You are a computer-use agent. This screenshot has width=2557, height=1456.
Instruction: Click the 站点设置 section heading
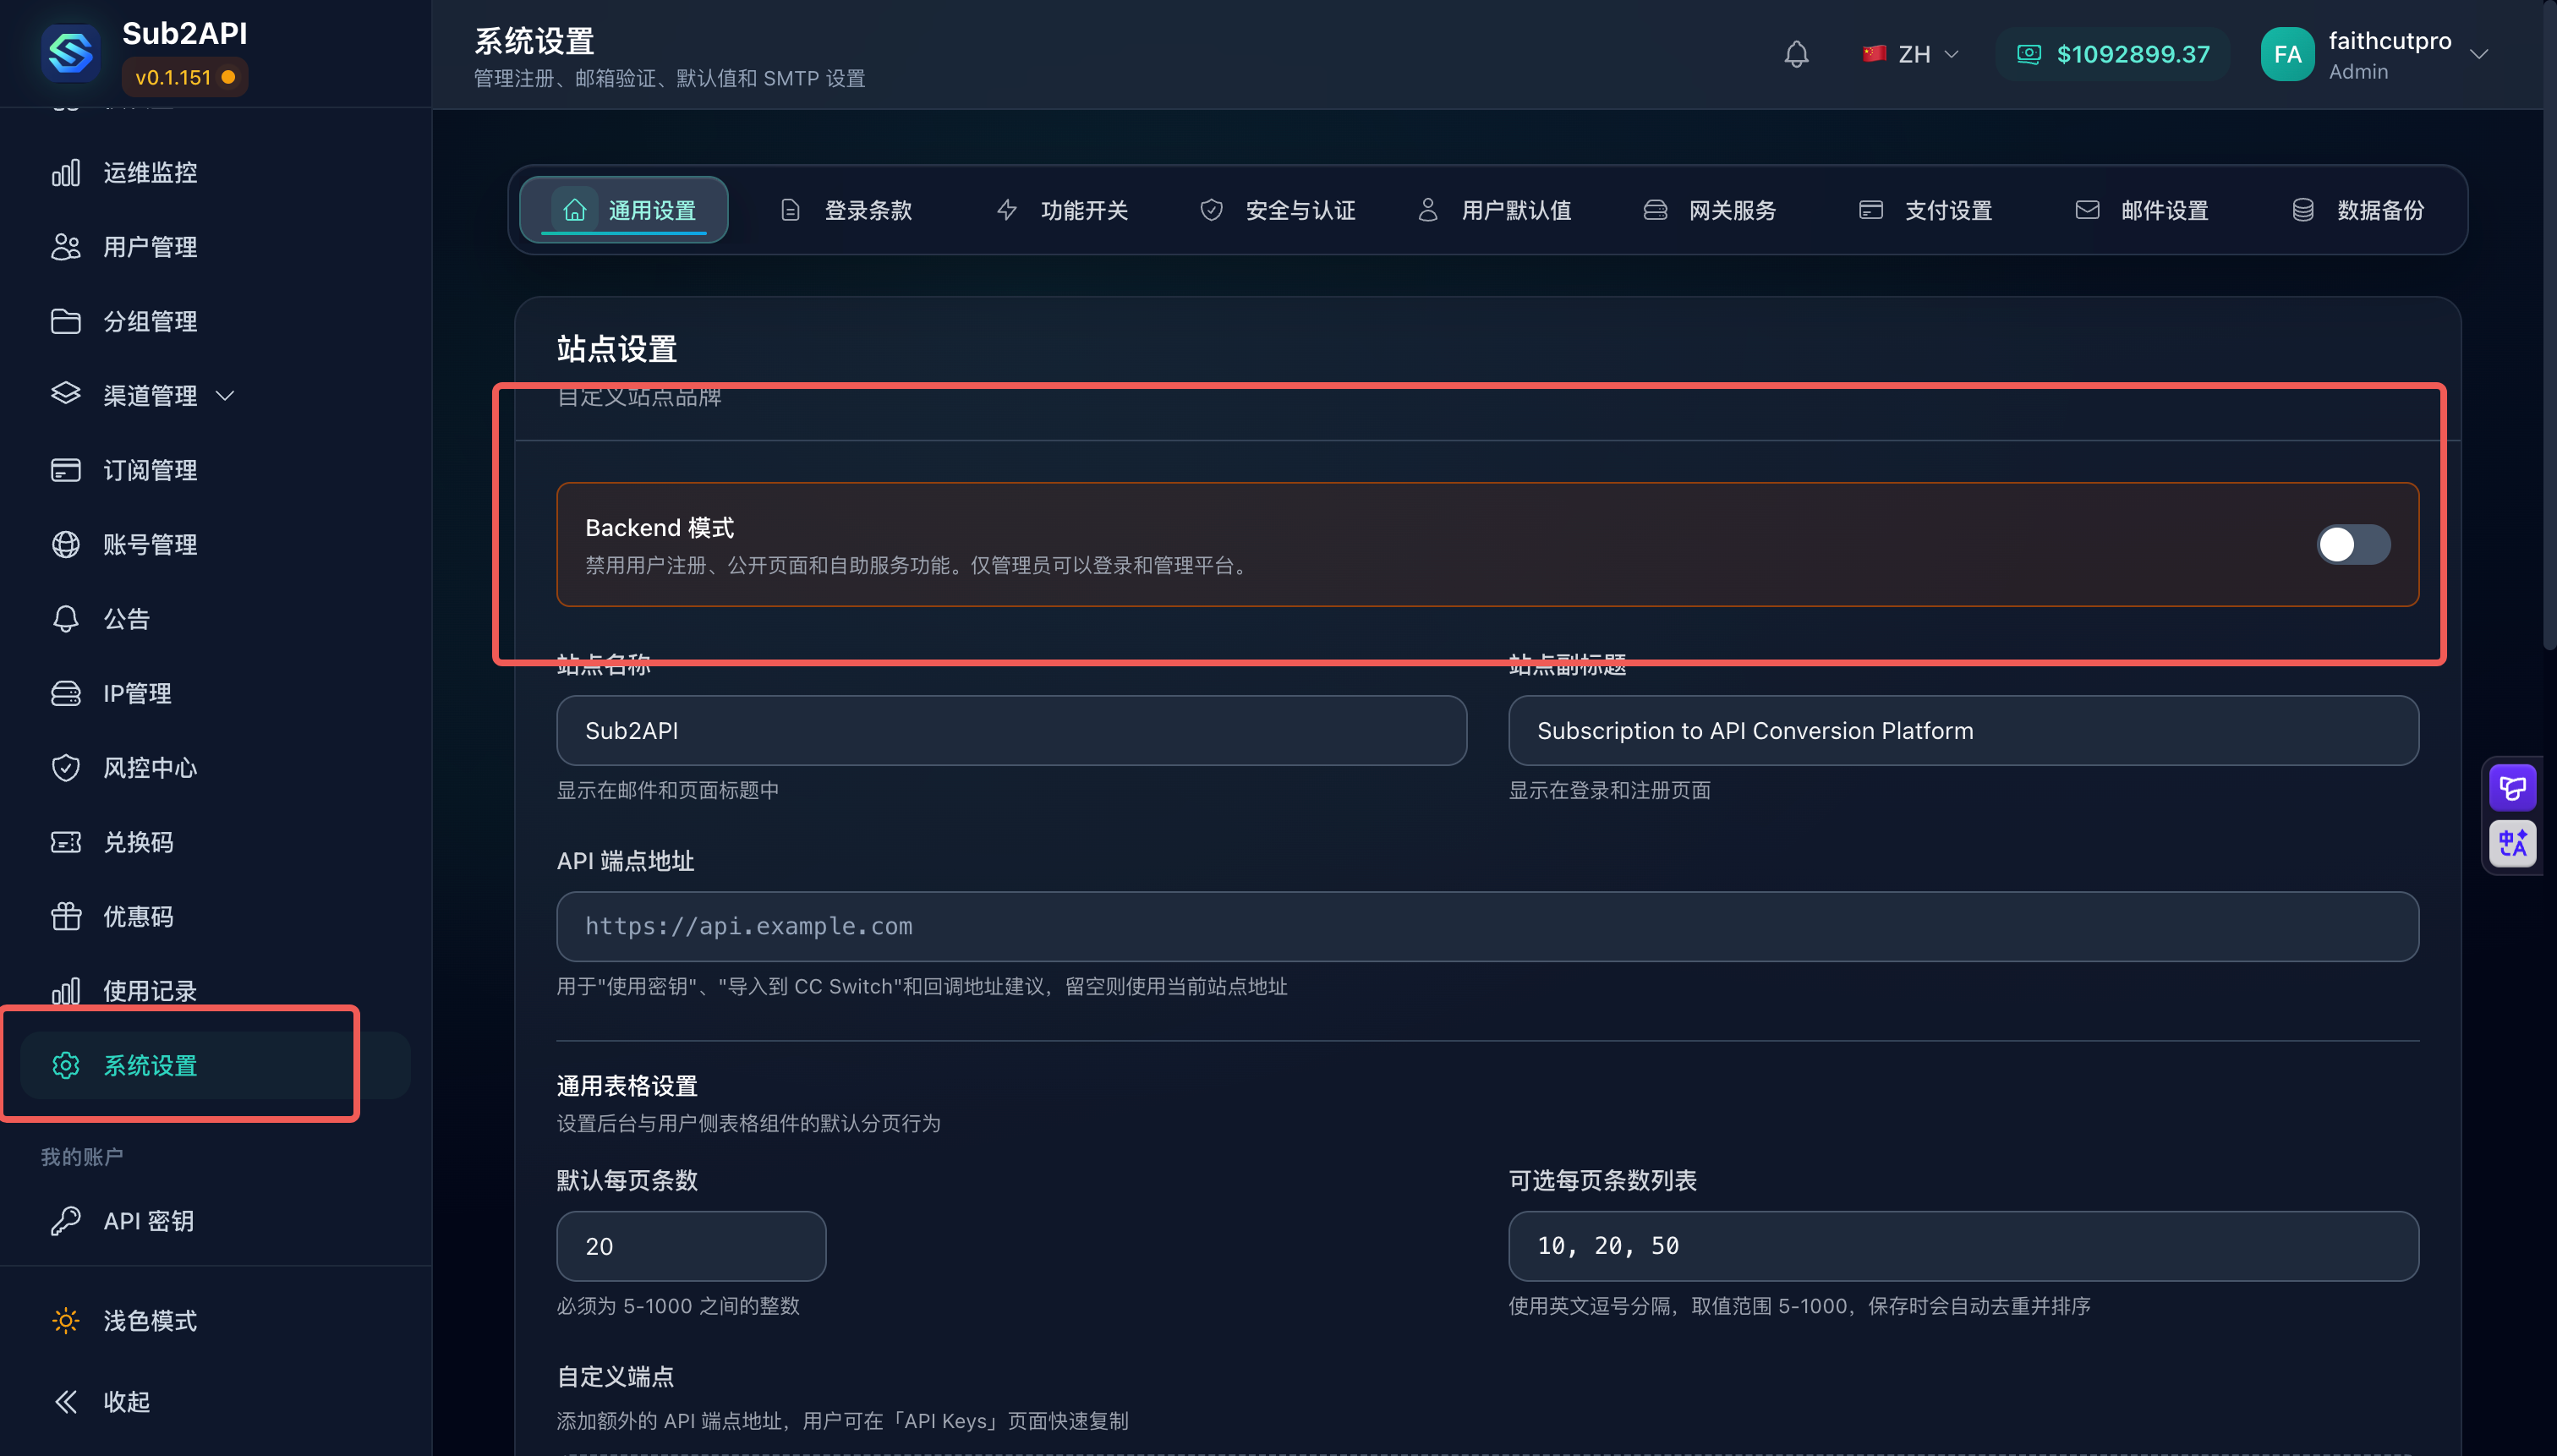[x=617, y=349]
